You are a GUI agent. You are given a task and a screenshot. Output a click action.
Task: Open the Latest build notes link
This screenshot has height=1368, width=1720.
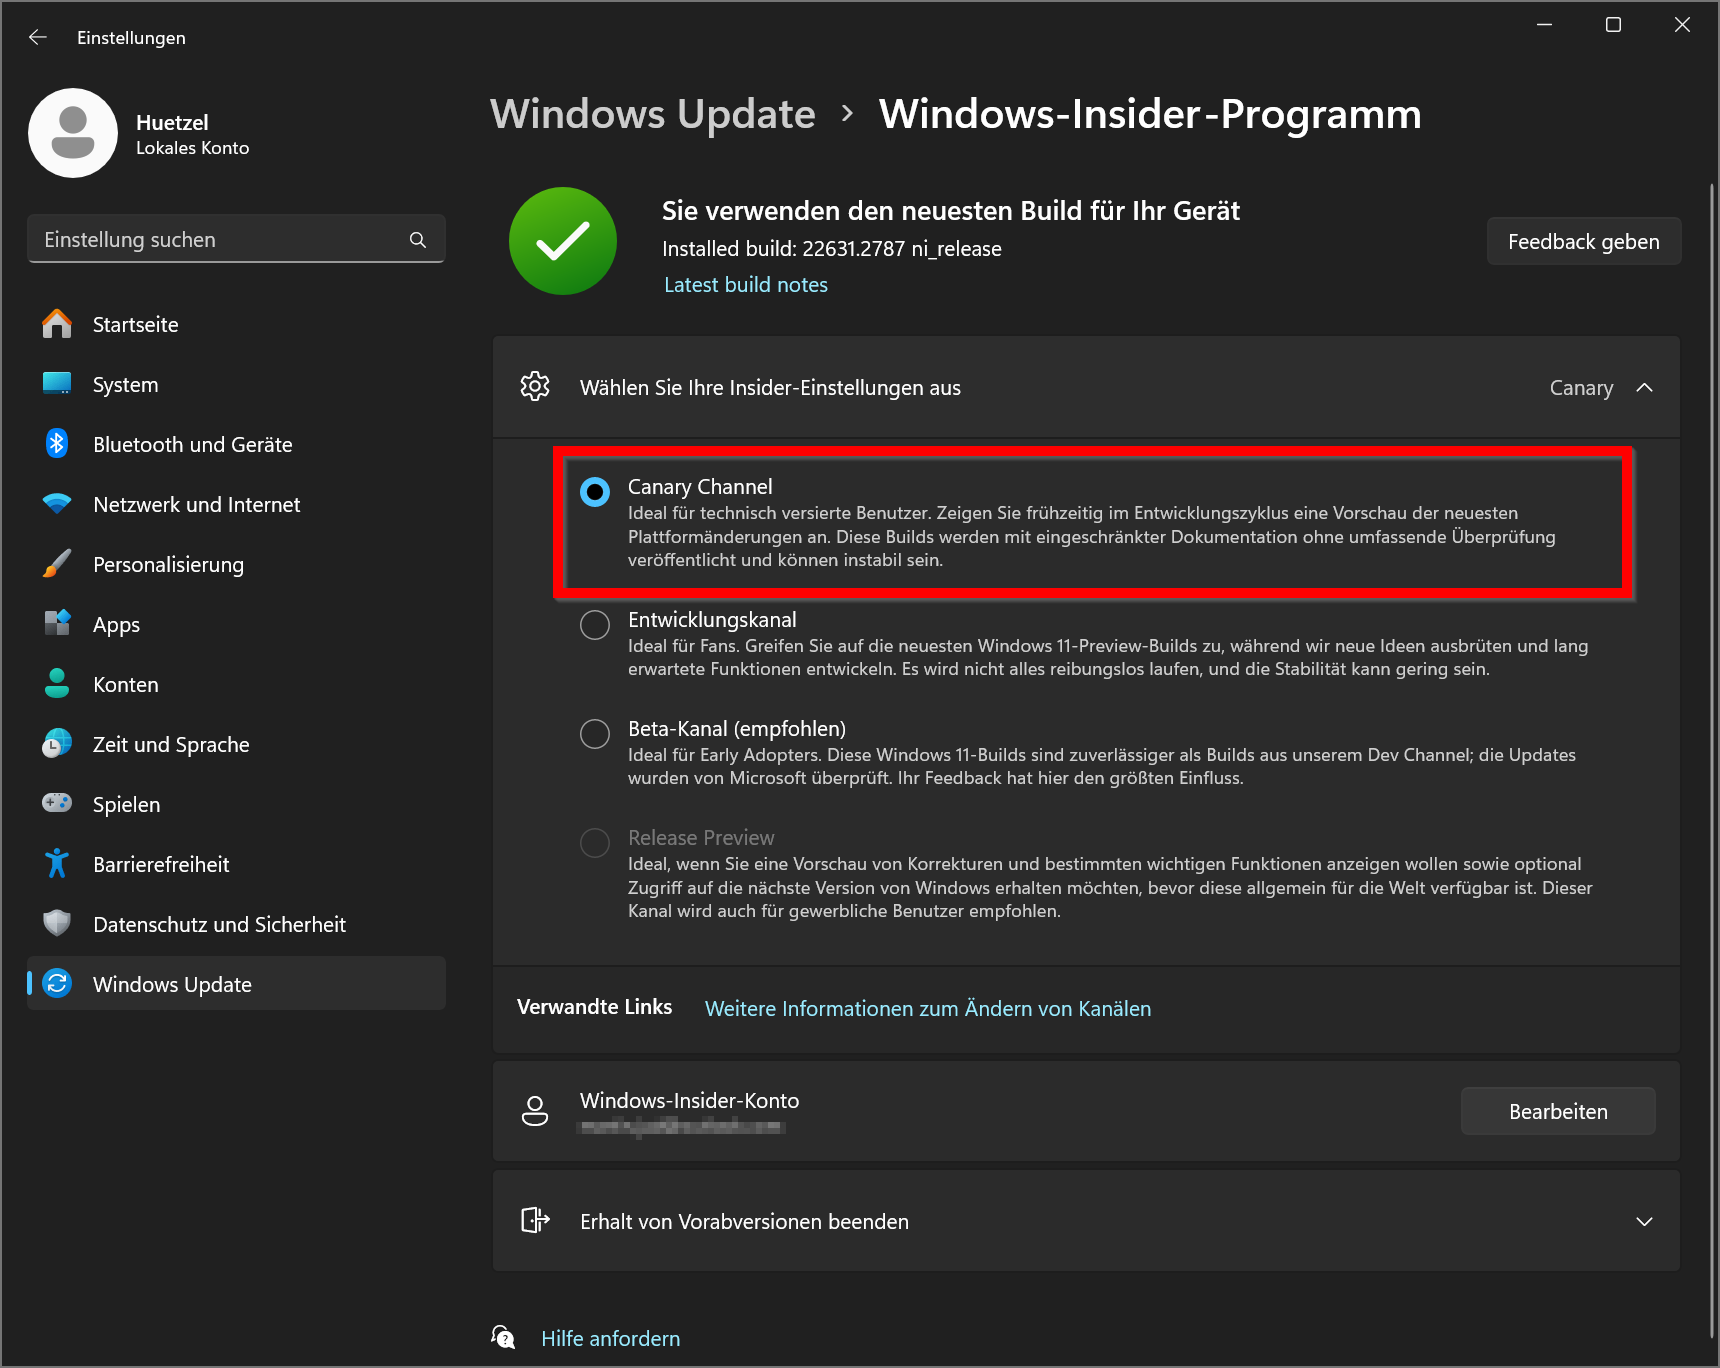pos(746,285)
